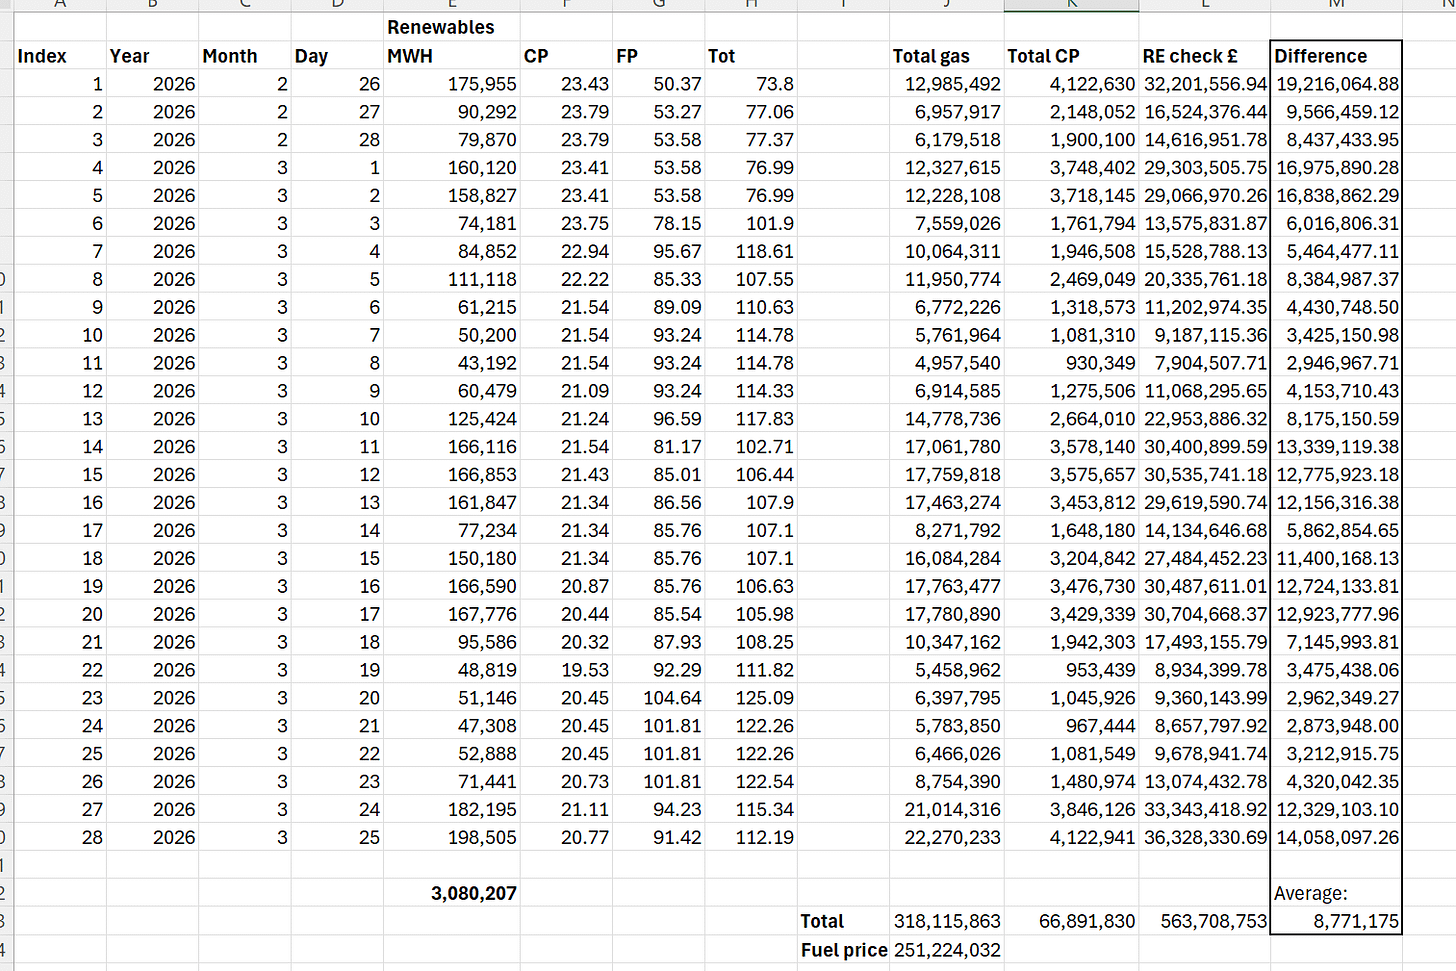
Task: Select FP value 50.37
Action: pyautogui.click(x=658, y=84)
